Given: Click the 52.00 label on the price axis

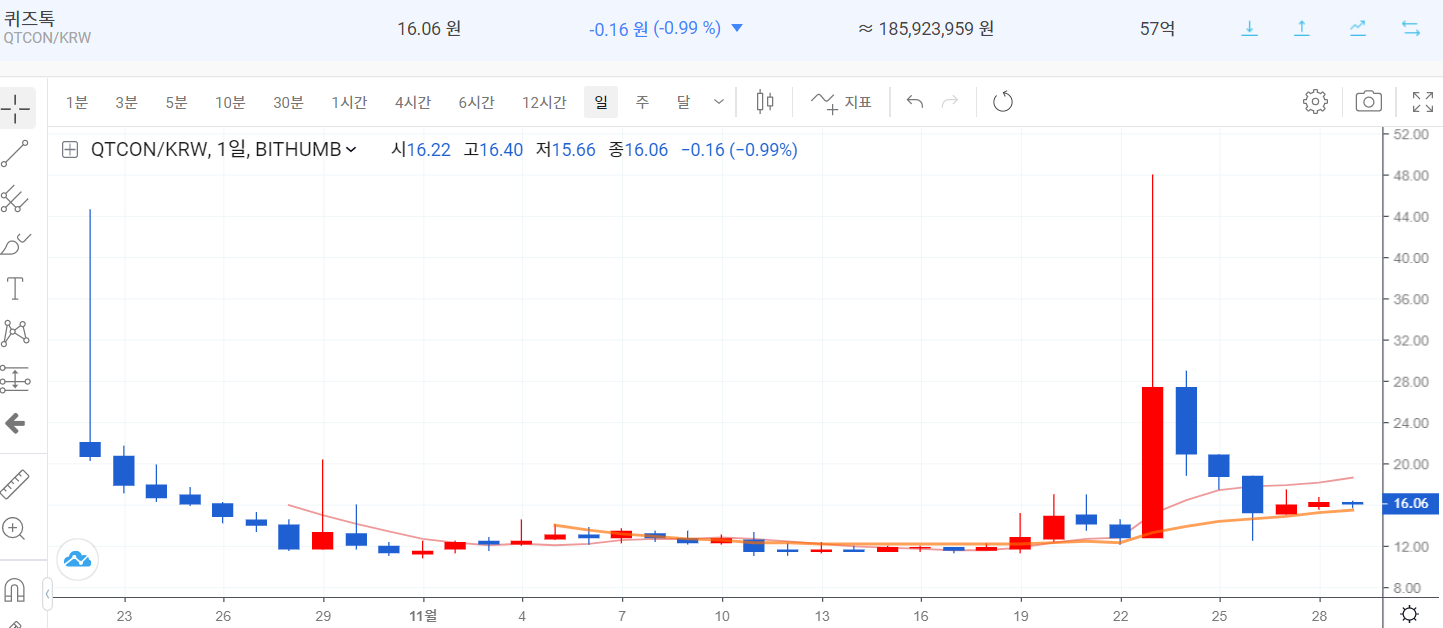Looking at the screenshot, I should click(1410, 134).
